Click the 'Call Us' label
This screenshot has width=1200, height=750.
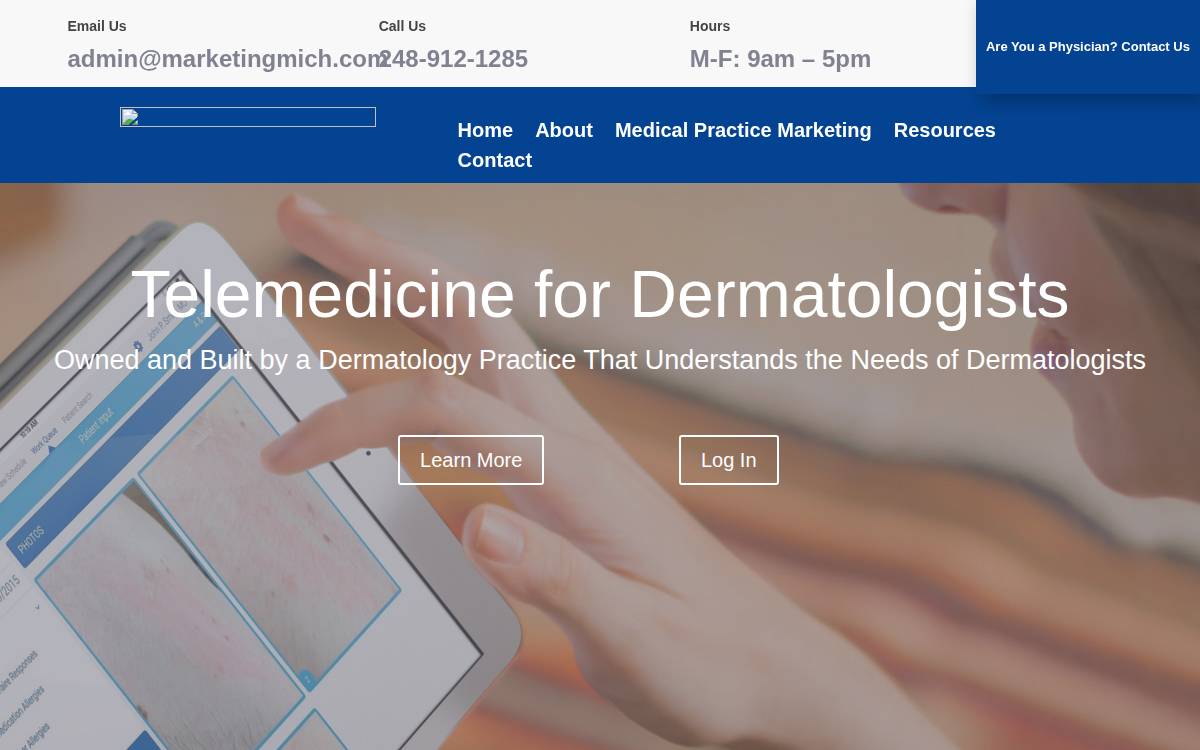click(402, 26)
